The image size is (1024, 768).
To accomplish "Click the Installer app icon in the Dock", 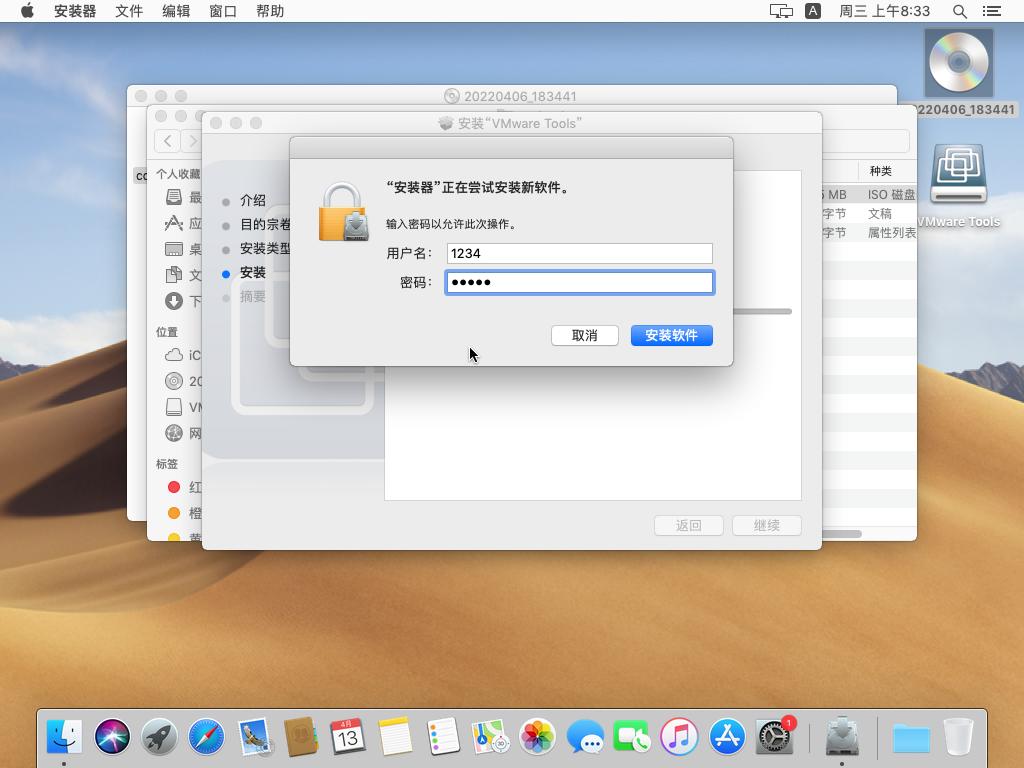I will 842,737.
